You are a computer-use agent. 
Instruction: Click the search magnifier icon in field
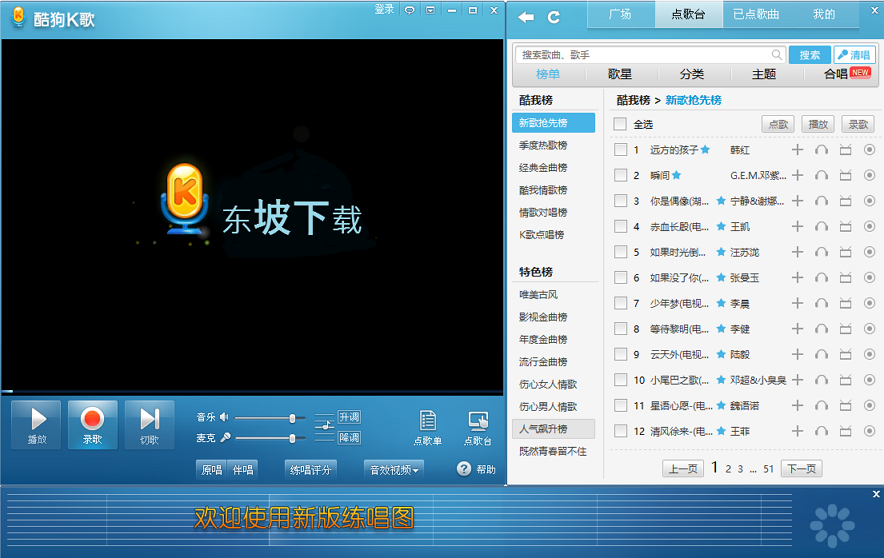(776, 55)
